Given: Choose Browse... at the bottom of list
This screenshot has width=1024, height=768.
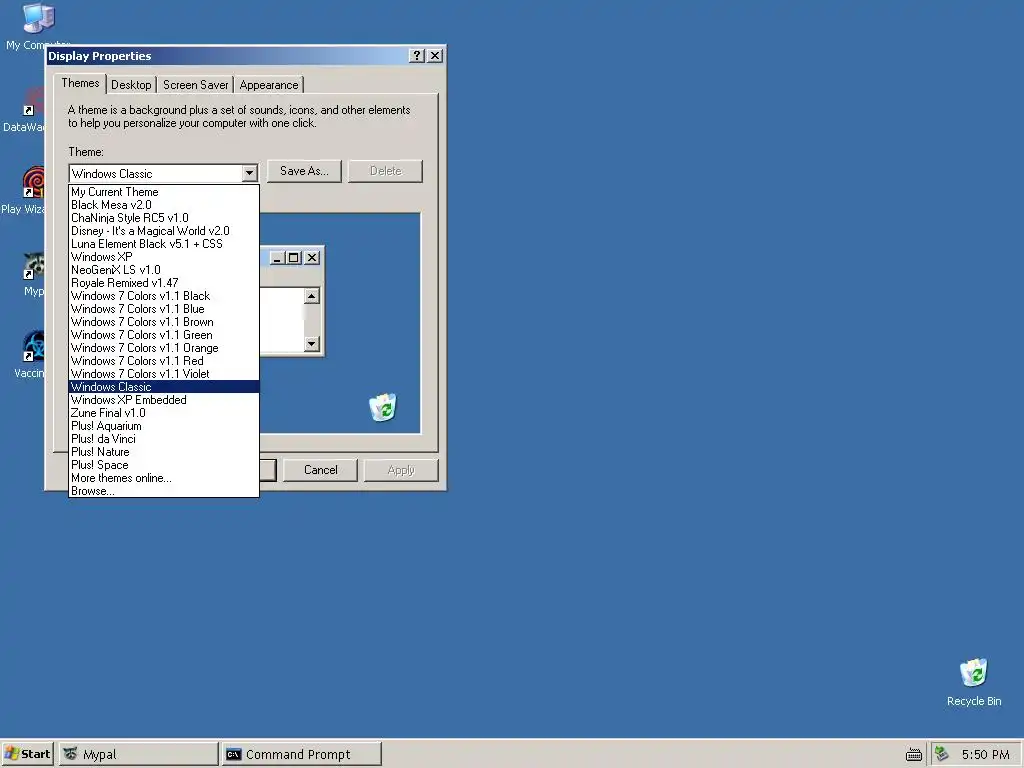Looking at the screenshot, I should (x=164, y=490).
